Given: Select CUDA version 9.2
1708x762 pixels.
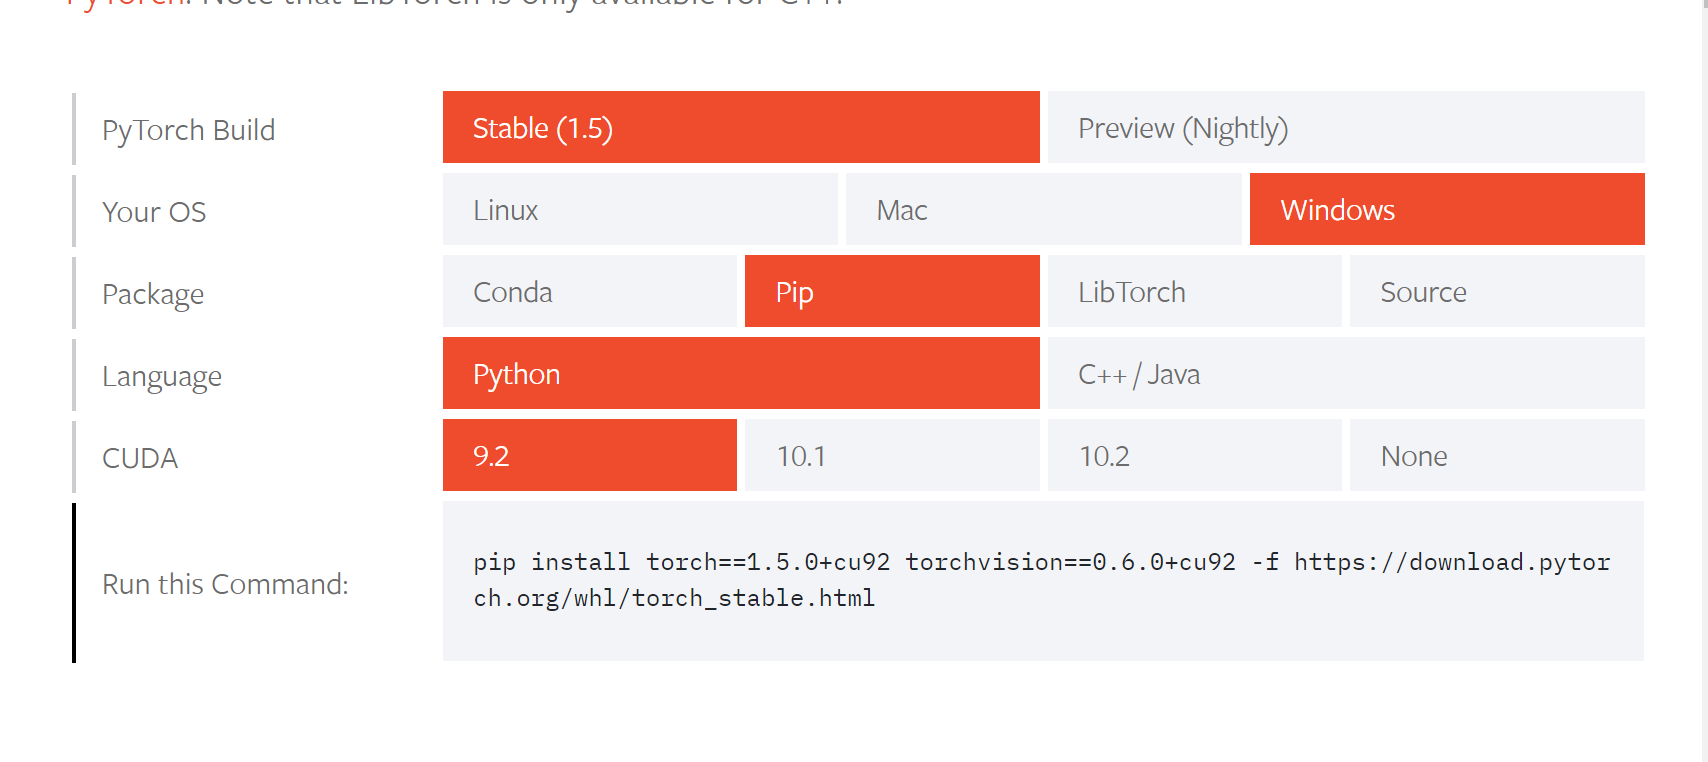Looking at the screenshot, I should 589,455.
